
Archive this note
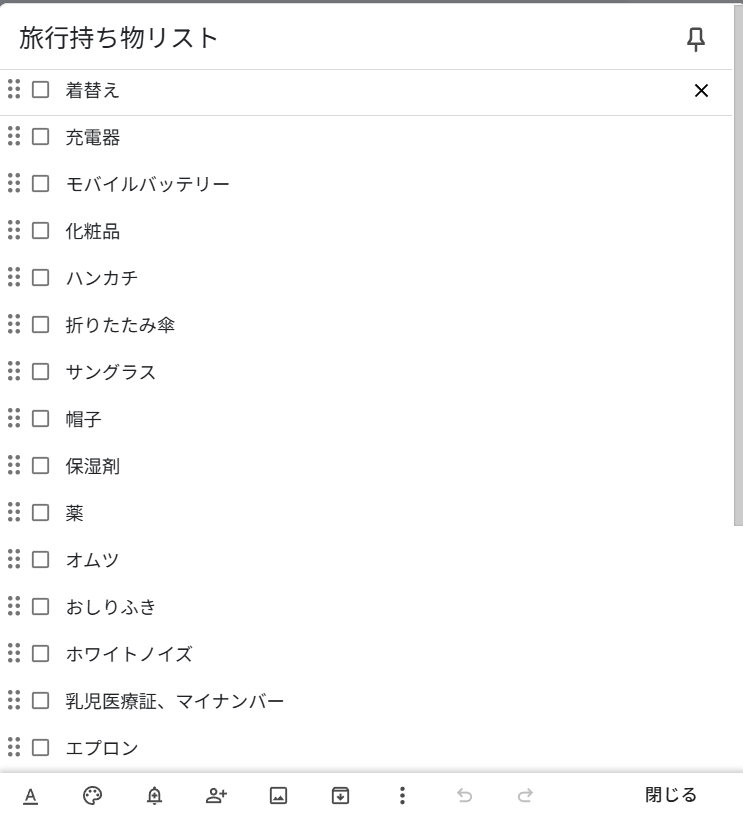[340, 796]
